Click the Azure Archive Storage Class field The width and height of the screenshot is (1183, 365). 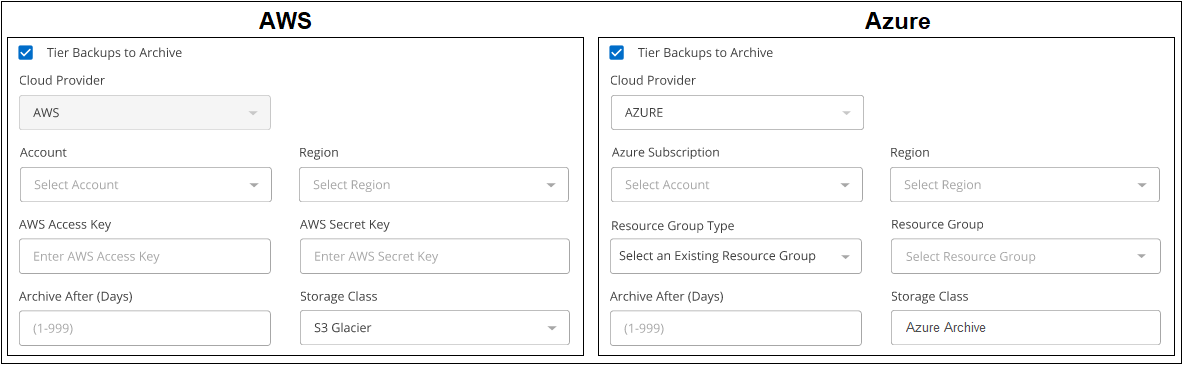1025,328
